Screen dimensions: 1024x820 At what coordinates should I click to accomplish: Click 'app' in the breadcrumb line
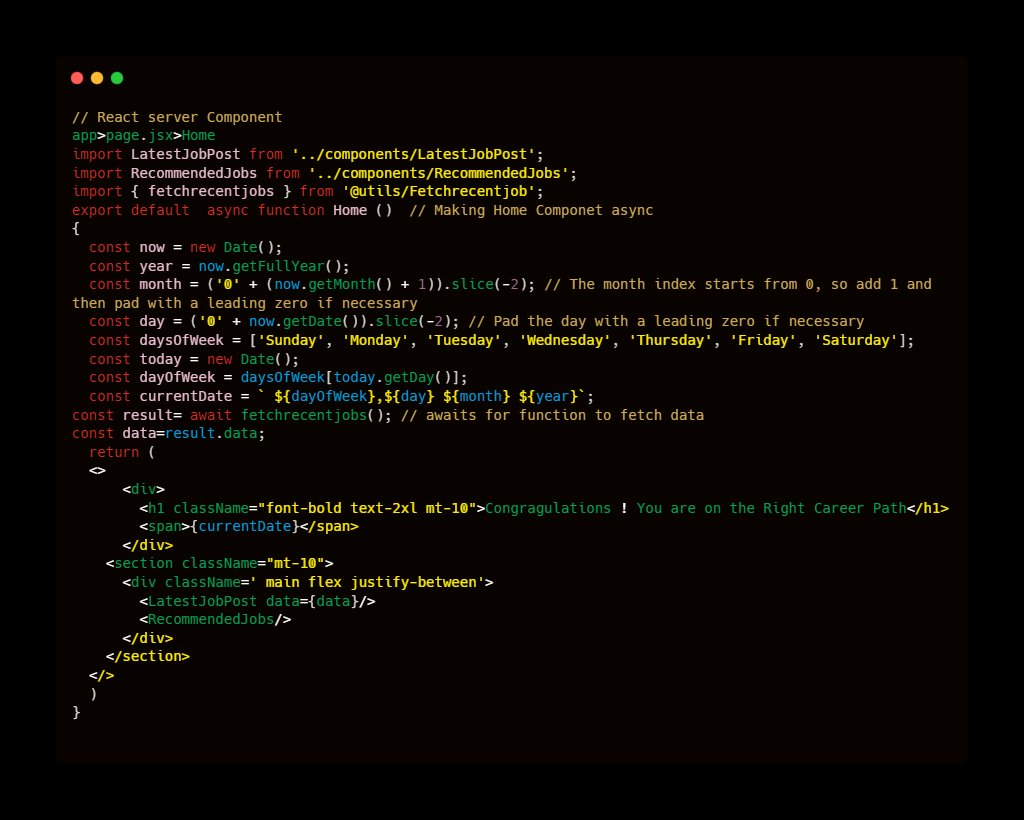(x=84, y=136)
